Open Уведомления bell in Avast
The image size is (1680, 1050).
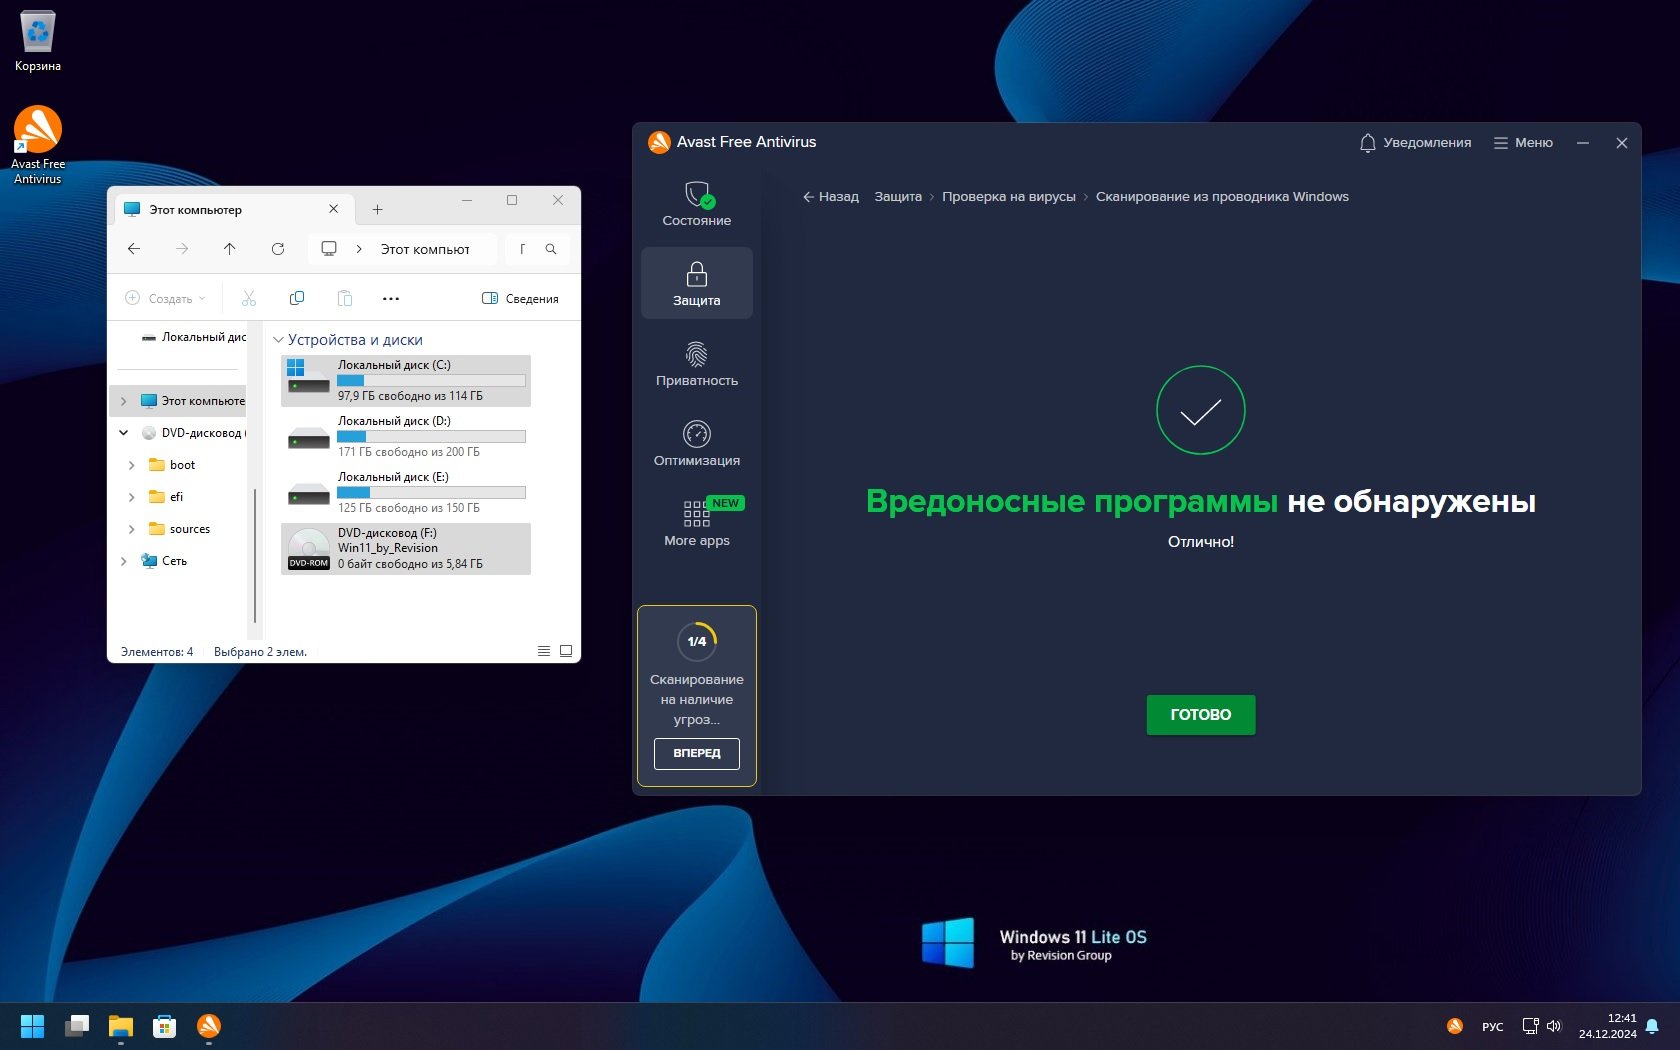tap(1415, 143)
